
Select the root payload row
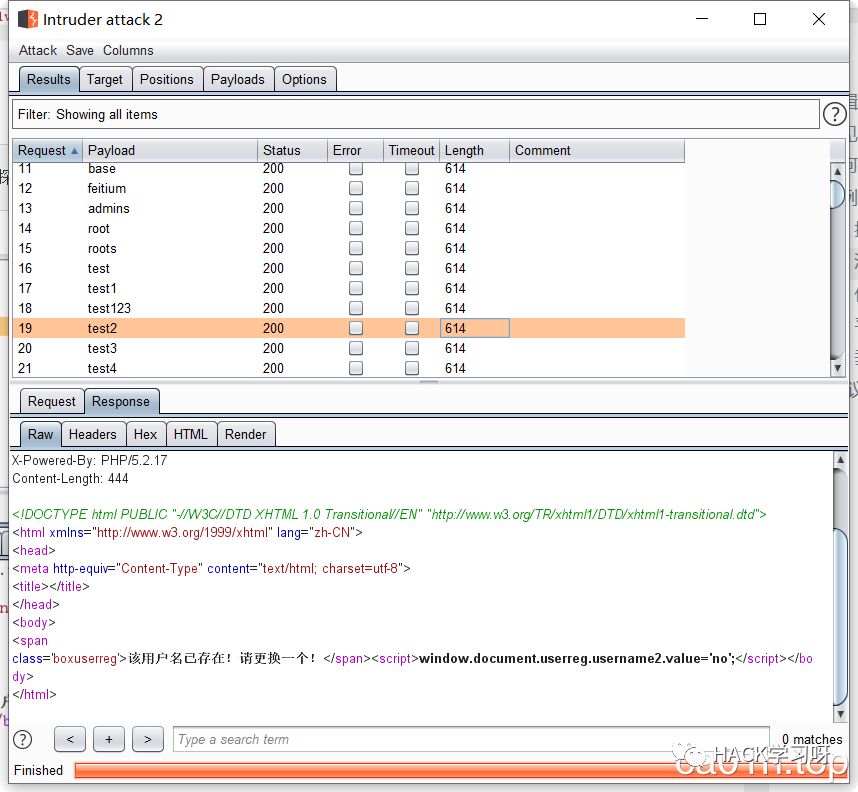(349, 229)
